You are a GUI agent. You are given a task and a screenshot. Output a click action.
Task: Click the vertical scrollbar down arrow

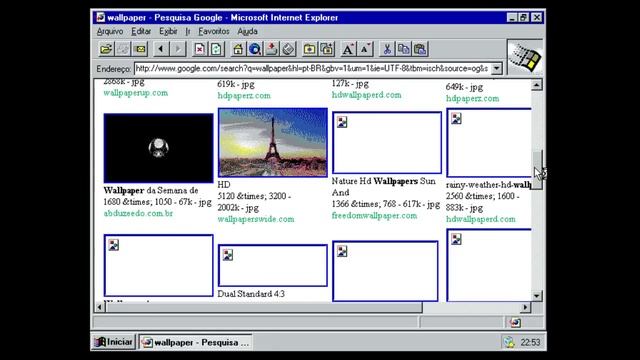tap(537, 296)
